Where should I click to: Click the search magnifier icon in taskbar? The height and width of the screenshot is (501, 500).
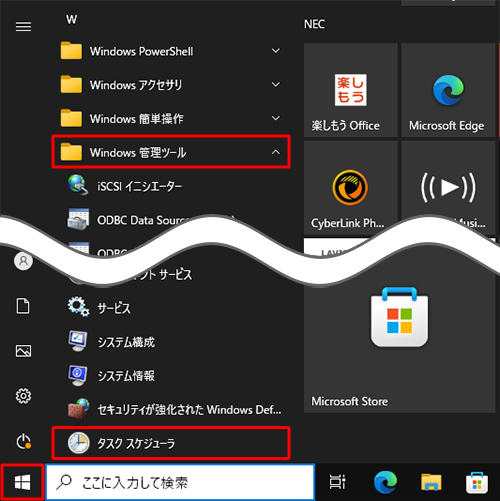click(x=64, y=482)
